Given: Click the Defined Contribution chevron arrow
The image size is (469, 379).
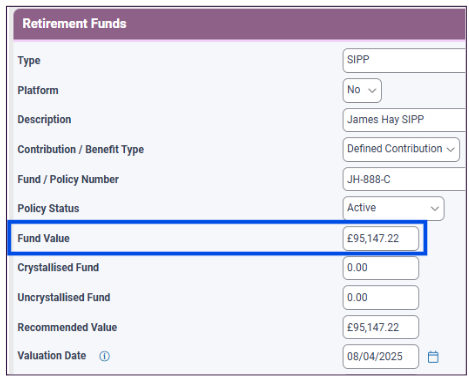Looking at the screenshot, I should coord(450,150).
